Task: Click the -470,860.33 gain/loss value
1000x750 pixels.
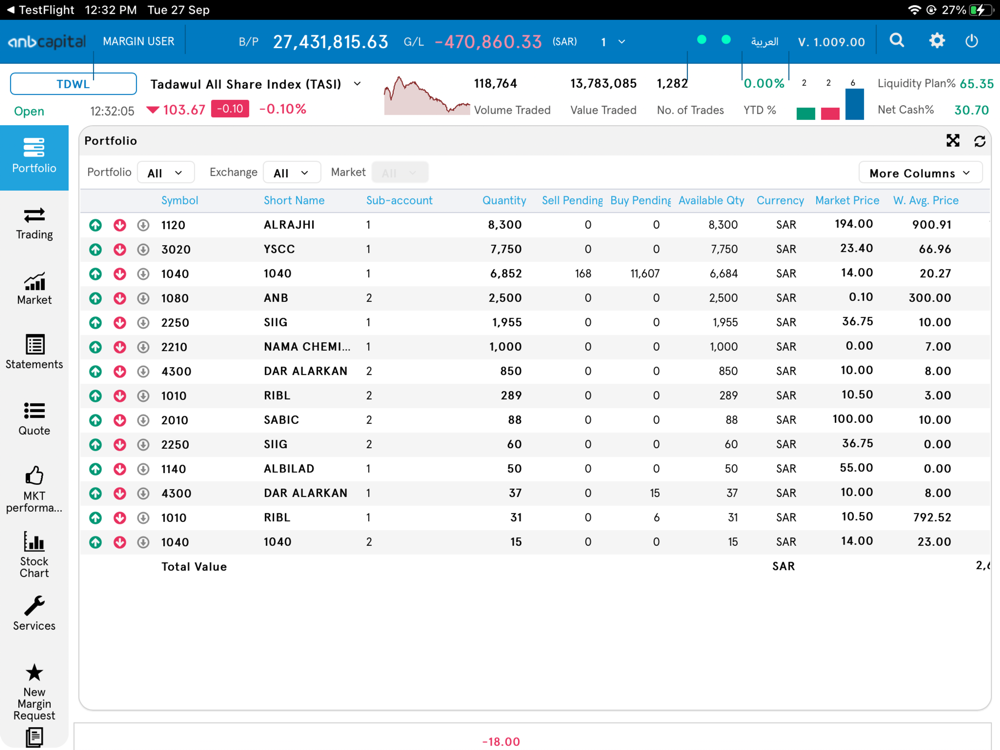Action: point(488,42)
